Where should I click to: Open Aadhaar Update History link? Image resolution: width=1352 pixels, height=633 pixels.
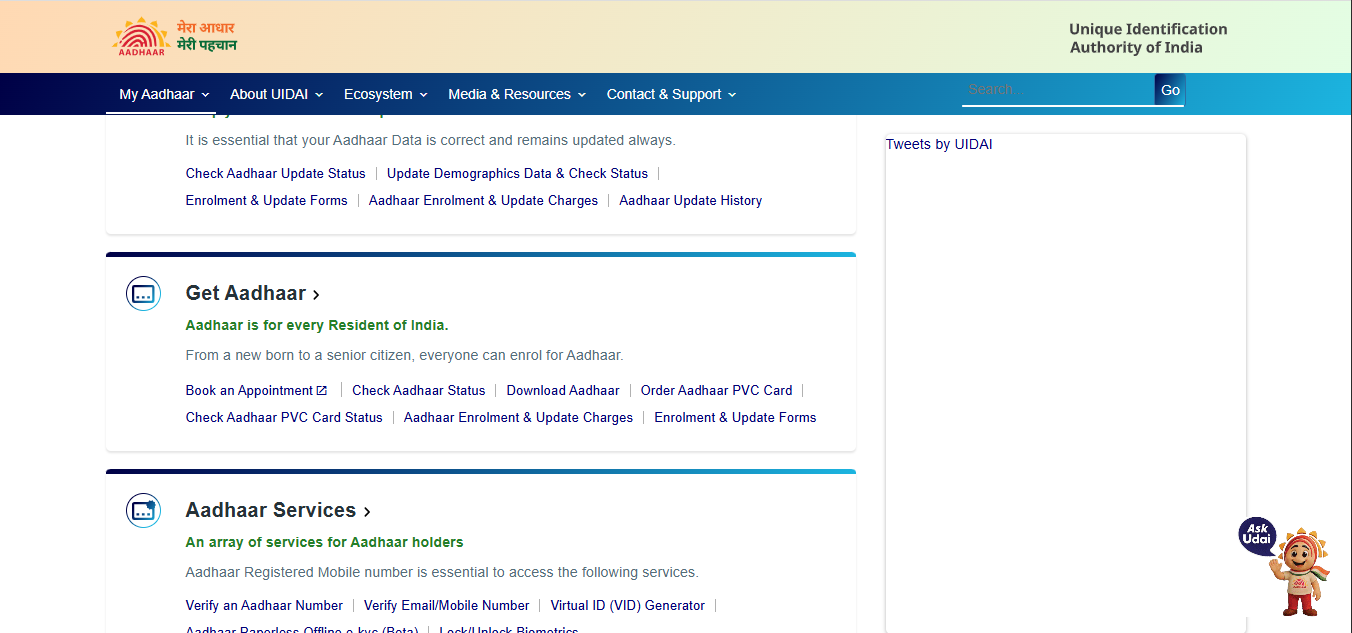click(690, 200)
